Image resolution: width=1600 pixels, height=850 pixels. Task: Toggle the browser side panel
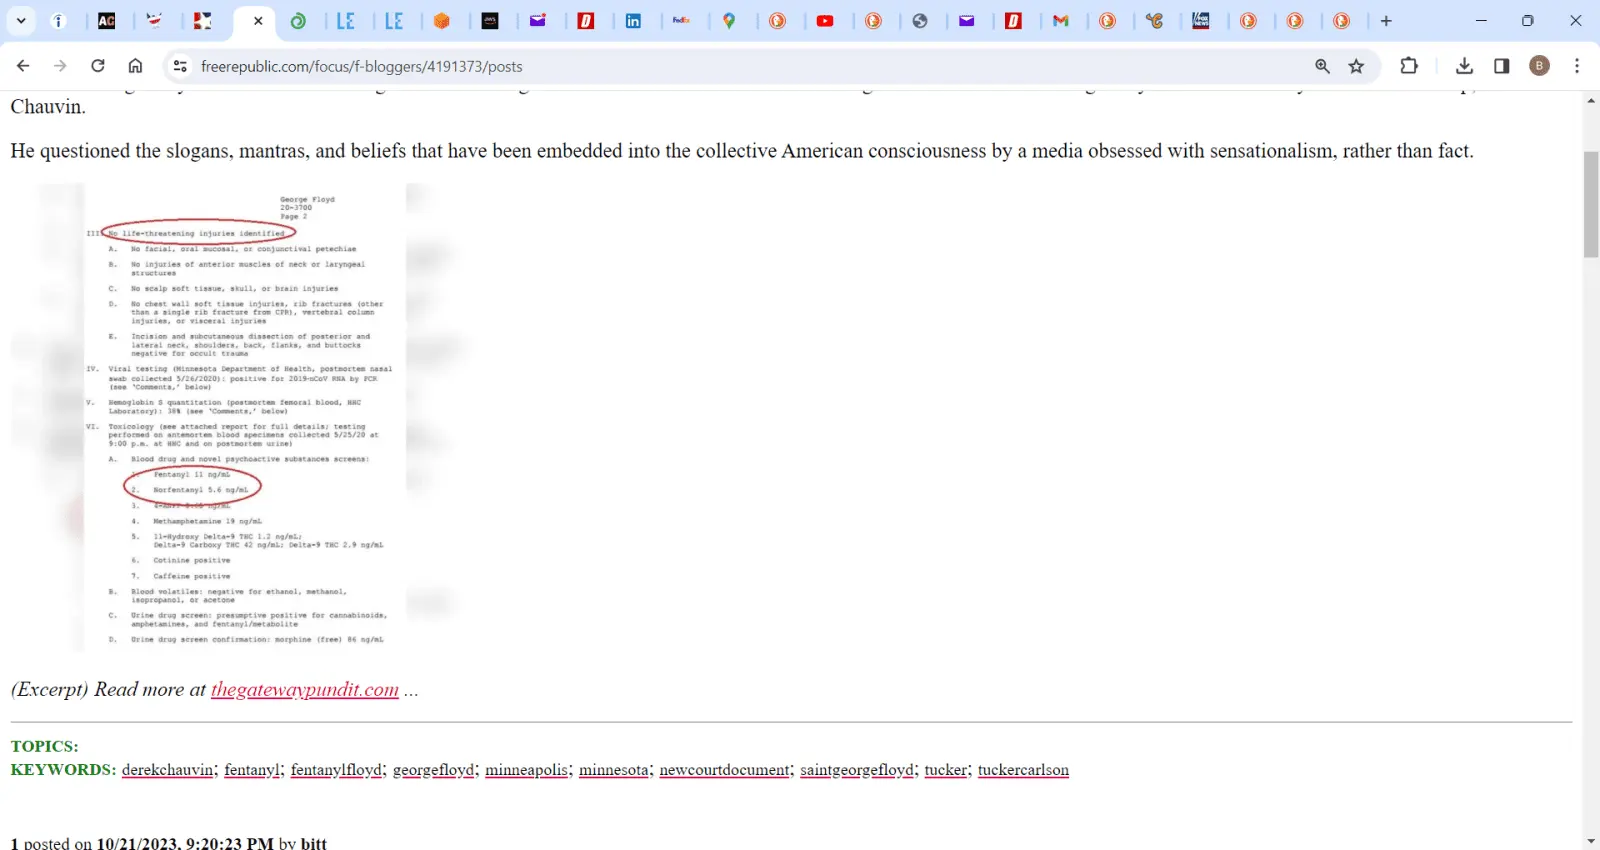coord(1501,66)
